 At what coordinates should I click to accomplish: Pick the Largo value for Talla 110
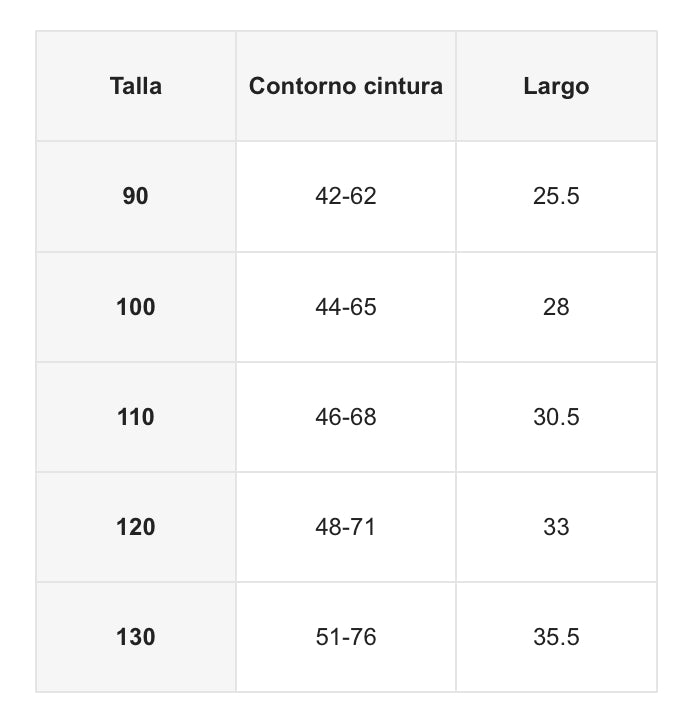556,416
